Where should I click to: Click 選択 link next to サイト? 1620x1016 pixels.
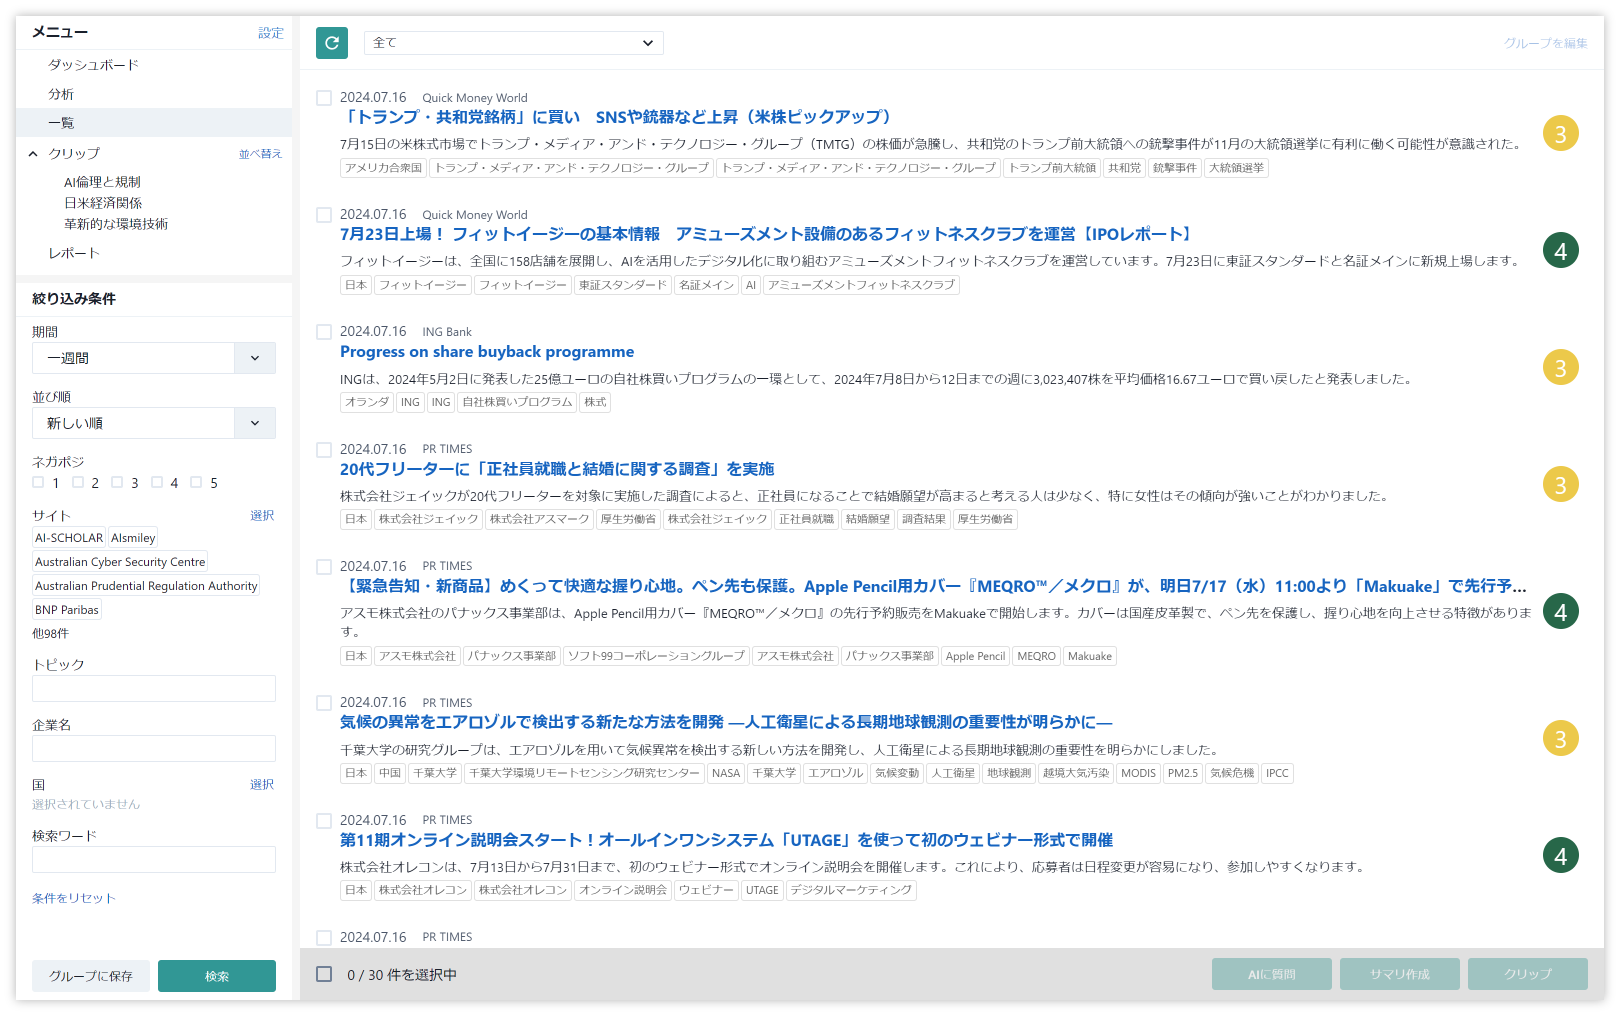[x=262, y=516]
